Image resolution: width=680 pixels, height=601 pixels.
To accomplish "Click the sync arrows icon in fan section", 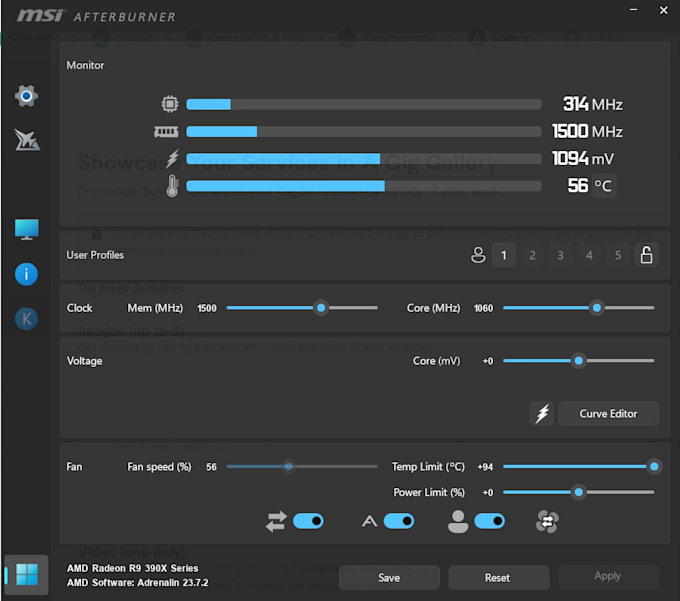I will [x=276, y=521].
